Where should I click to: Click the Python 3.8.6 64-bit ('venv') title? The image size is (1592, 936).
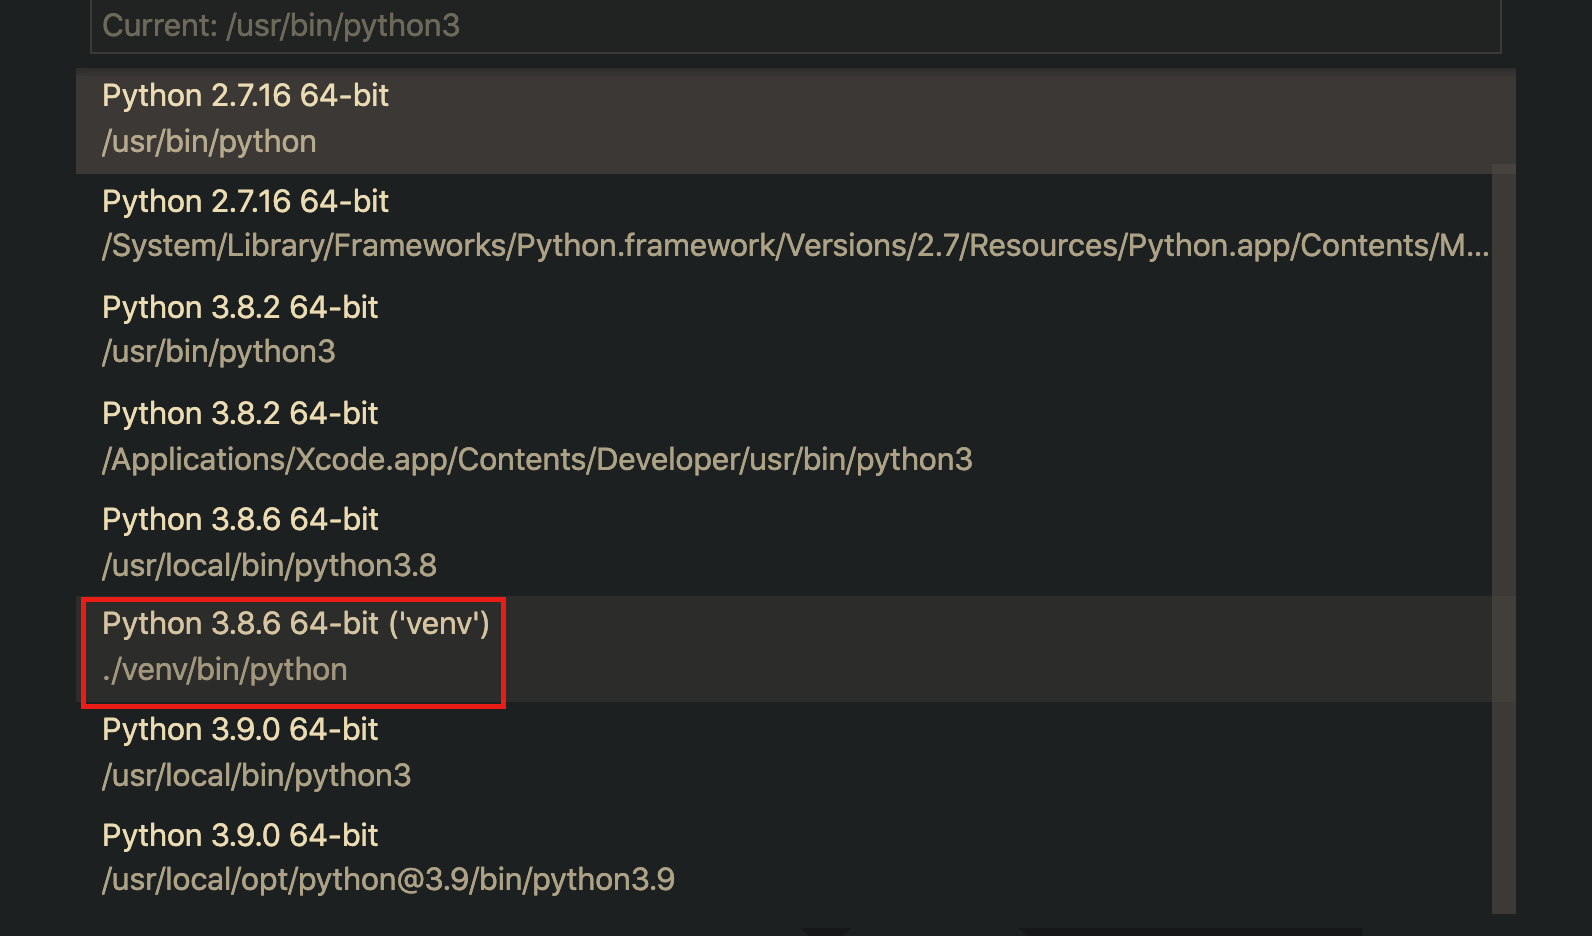coord(295,623)
